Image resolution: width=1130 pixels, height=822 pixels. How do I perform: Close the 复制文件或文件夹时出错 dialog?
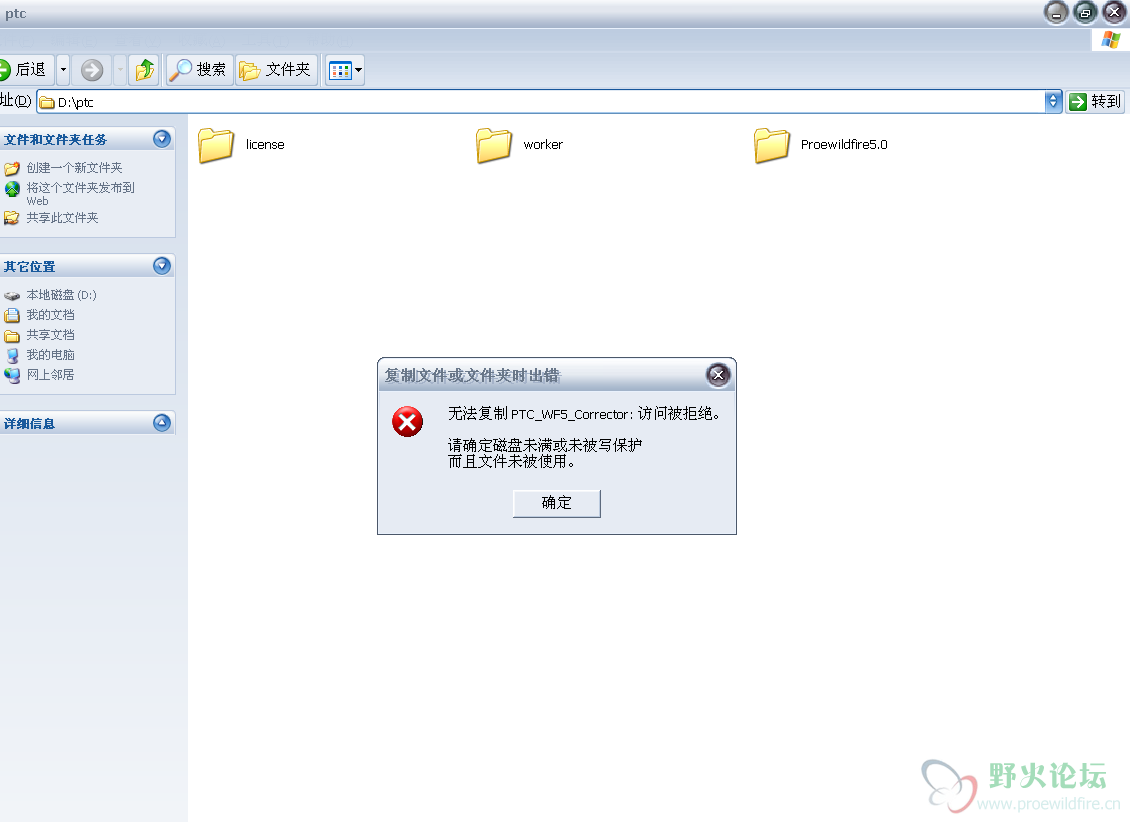click(718, 375)
